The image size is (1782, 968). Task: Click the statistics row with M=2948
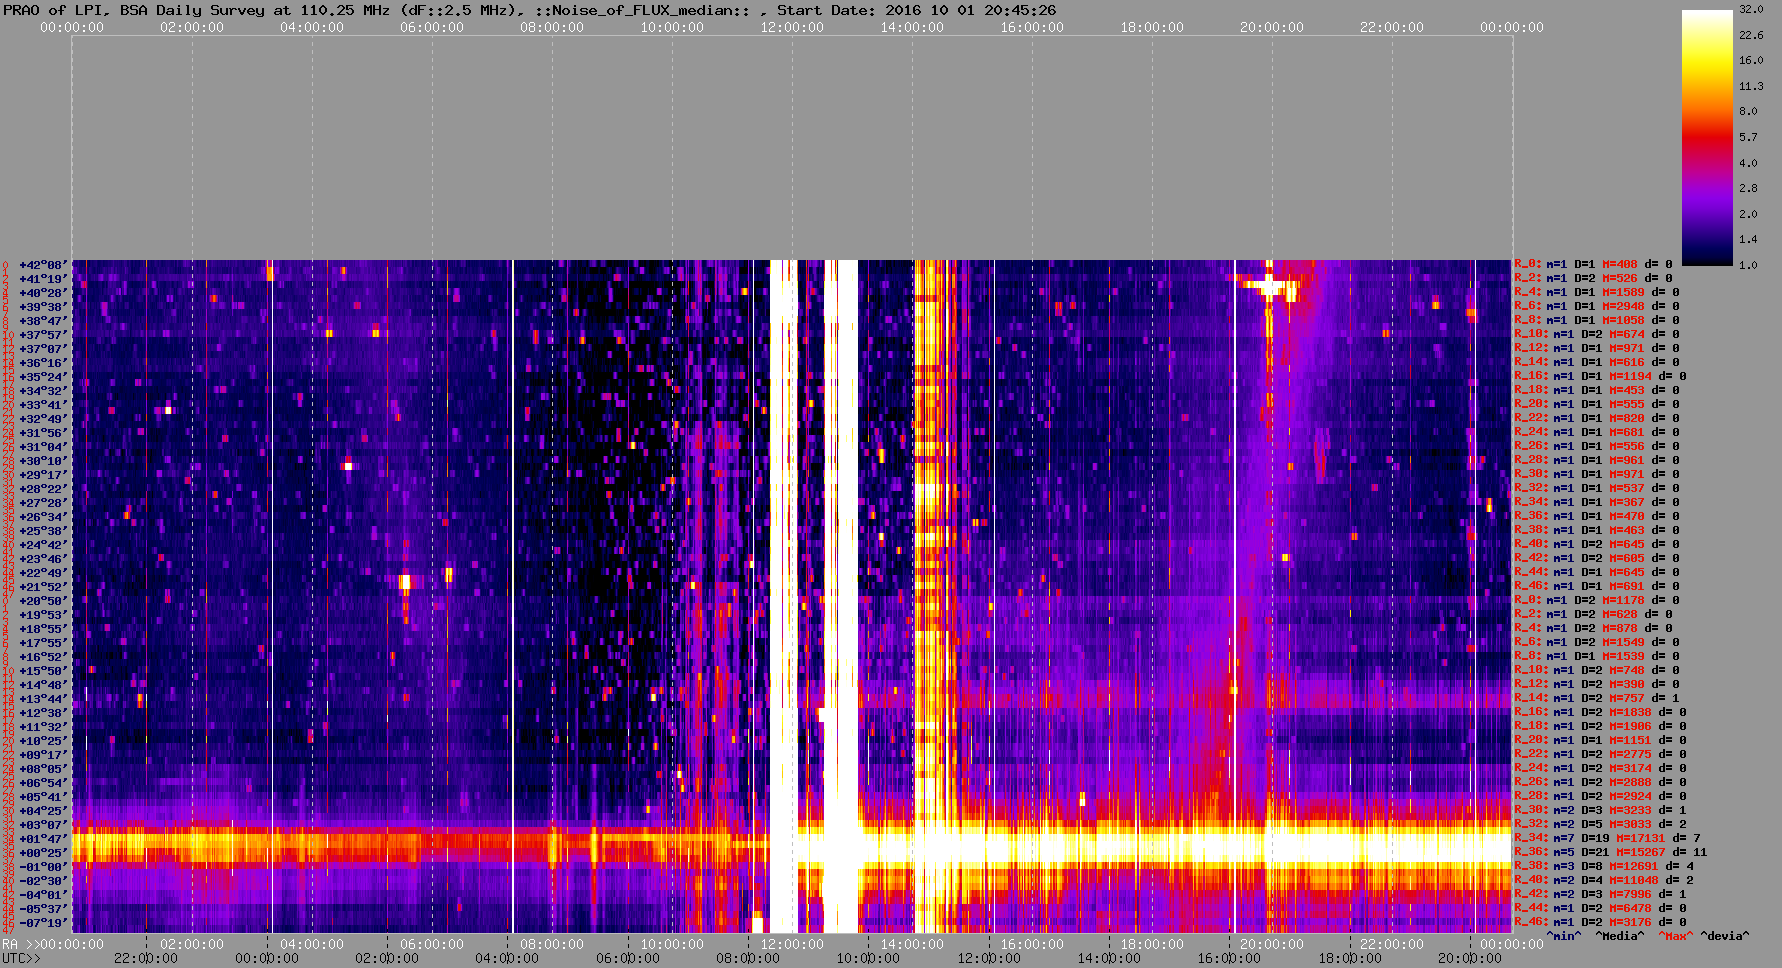(1597, 307)
